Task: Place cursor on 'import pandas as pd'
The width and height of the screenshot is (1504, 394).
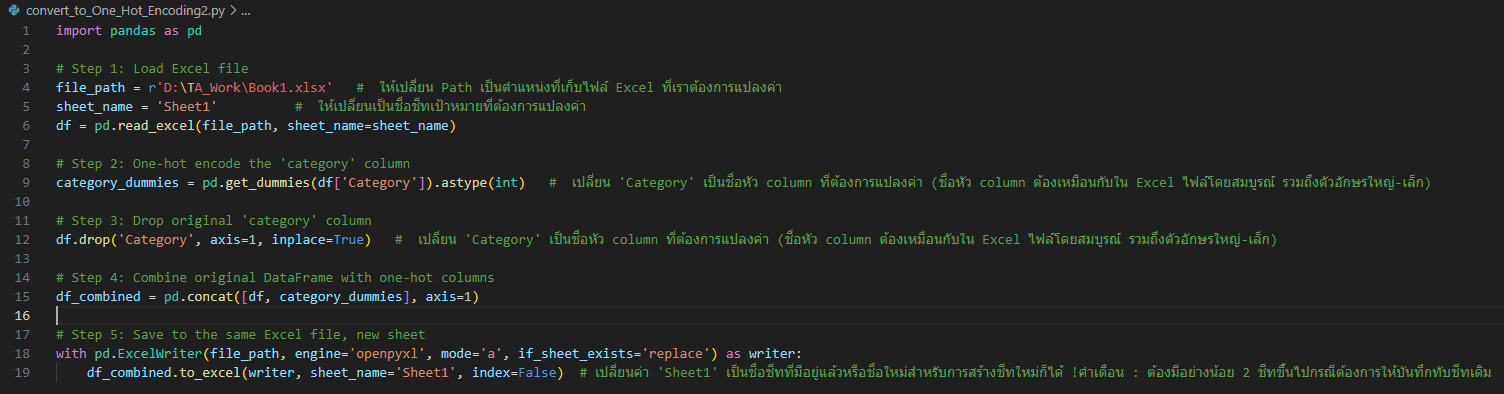Action: [129, 31]
